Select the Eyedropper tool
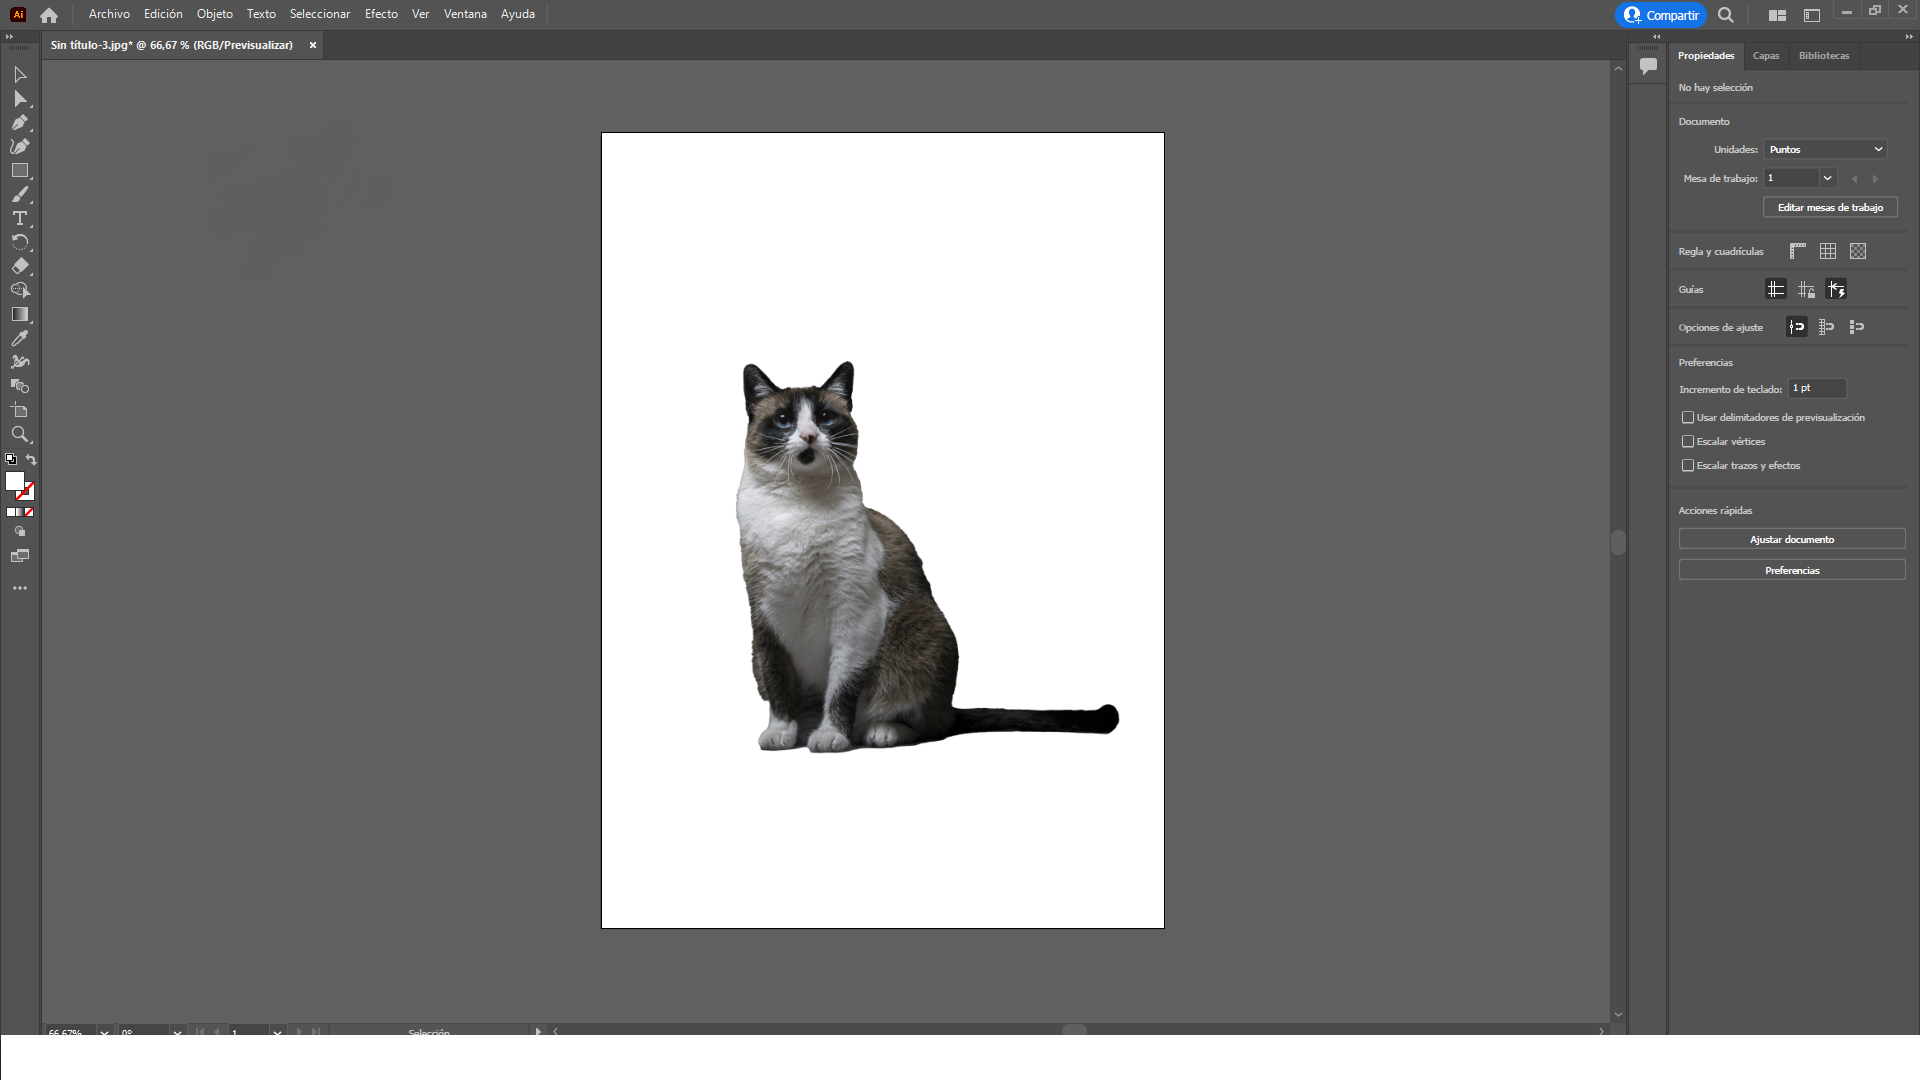The image size is (1920, 1080). 19,339
